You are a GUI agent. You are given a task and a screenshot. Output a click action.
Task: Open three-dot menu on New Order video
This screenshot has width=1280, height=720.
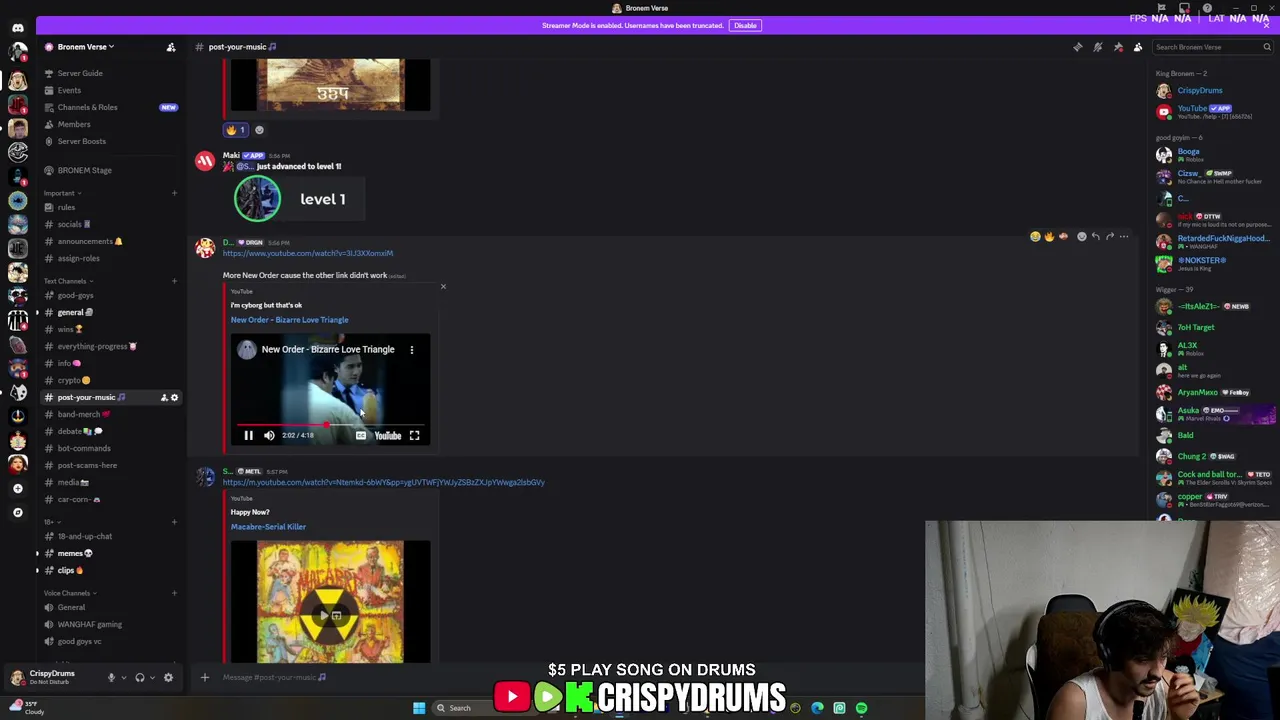[x=411, y=350]
